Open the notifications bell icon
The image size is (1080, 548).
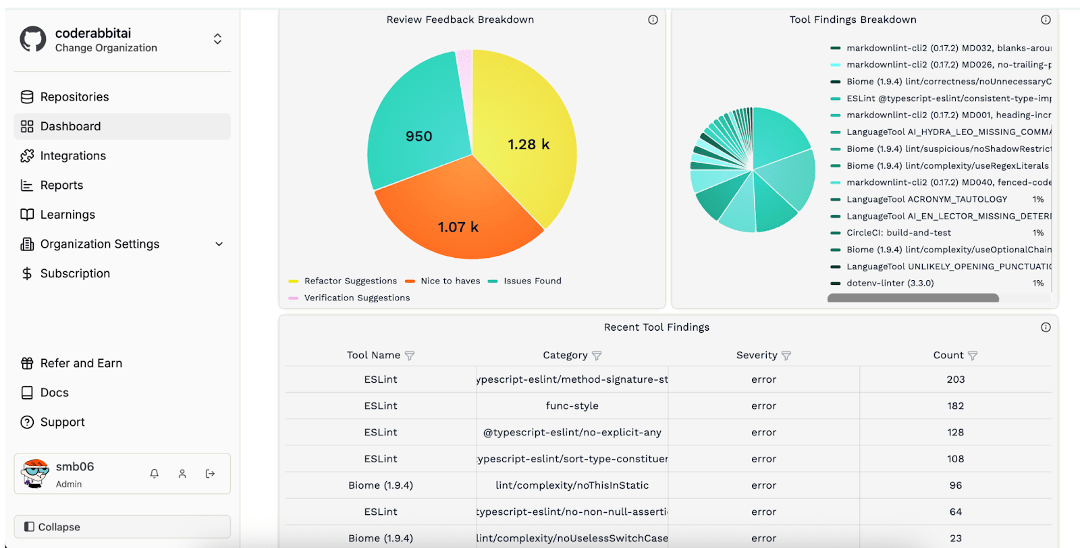click(x=154, y=474)
